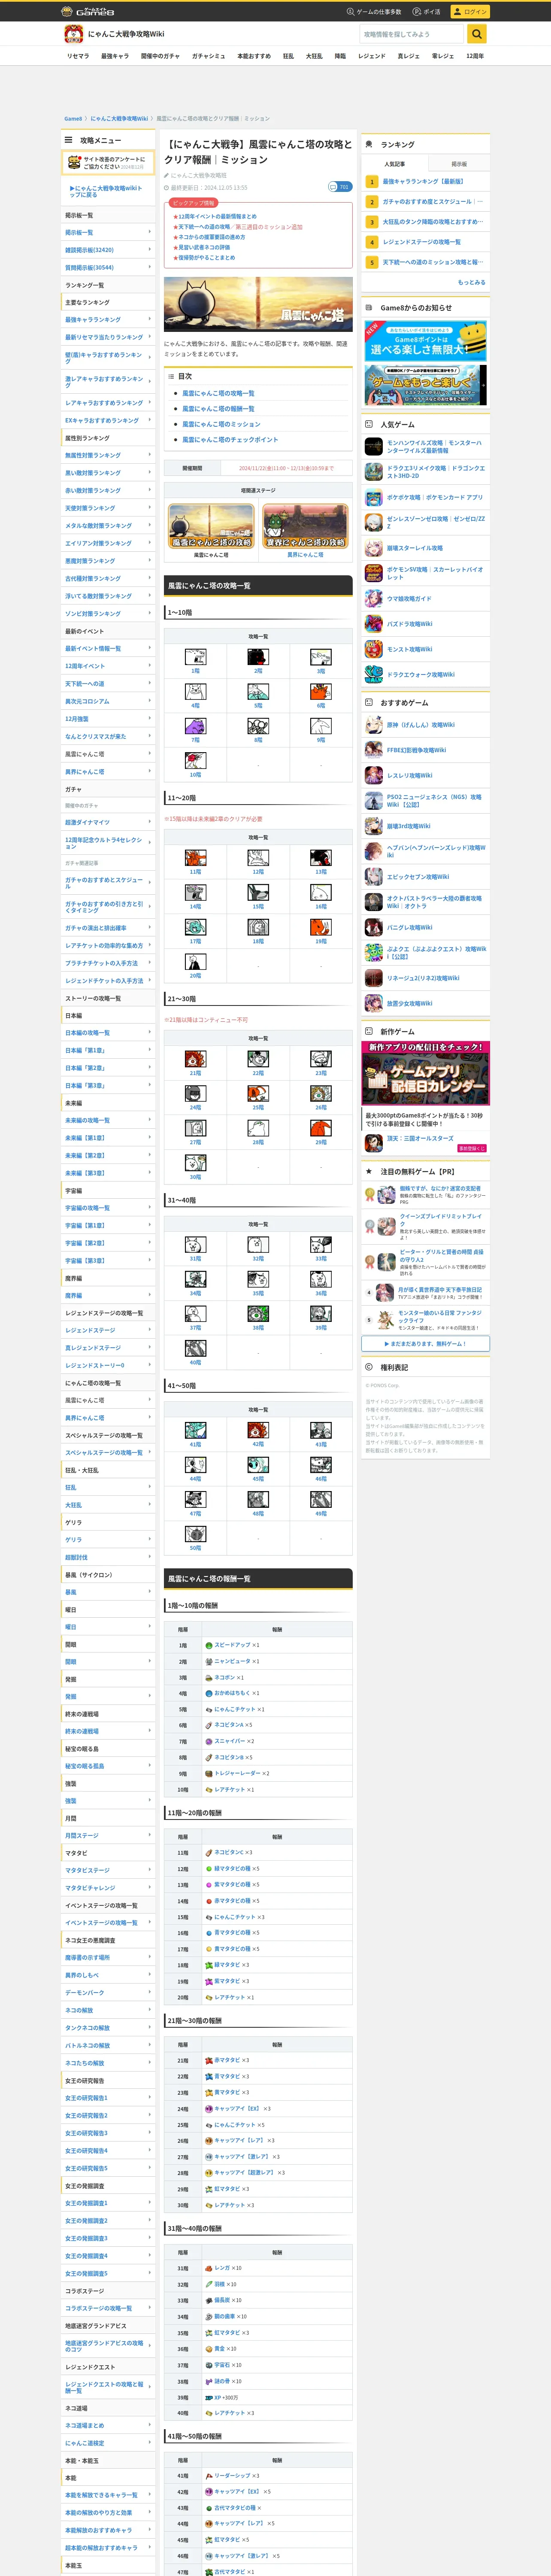The image size is (551, 2576).
Task: Open 開催中のガチャ in the navigation bar
Action: [x=160, y=56]
